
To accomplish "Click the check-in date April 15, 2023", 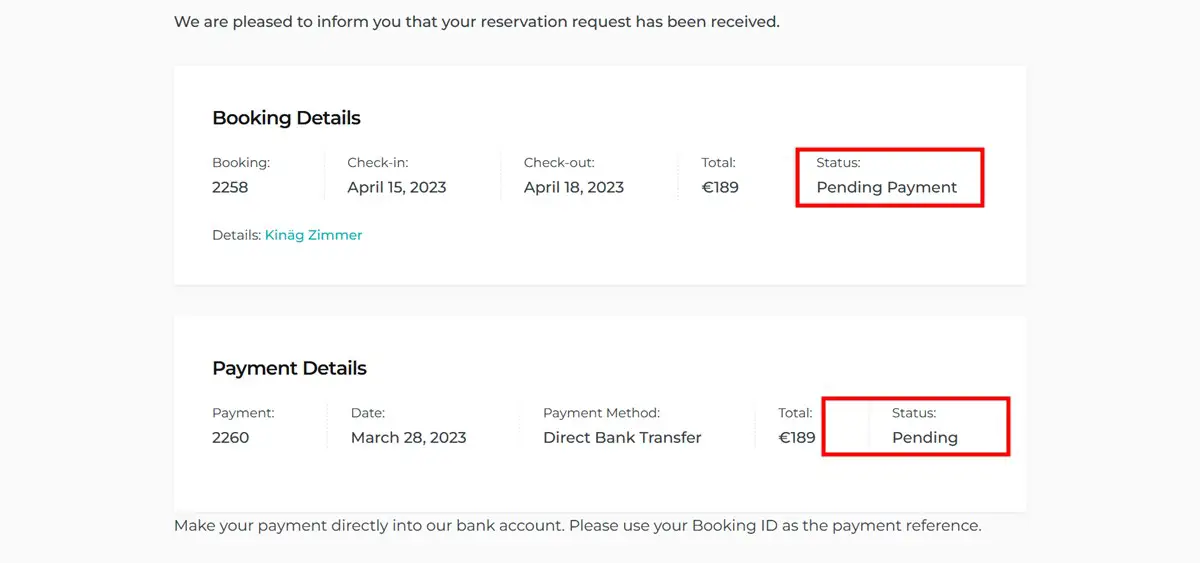I will point(396,187).
